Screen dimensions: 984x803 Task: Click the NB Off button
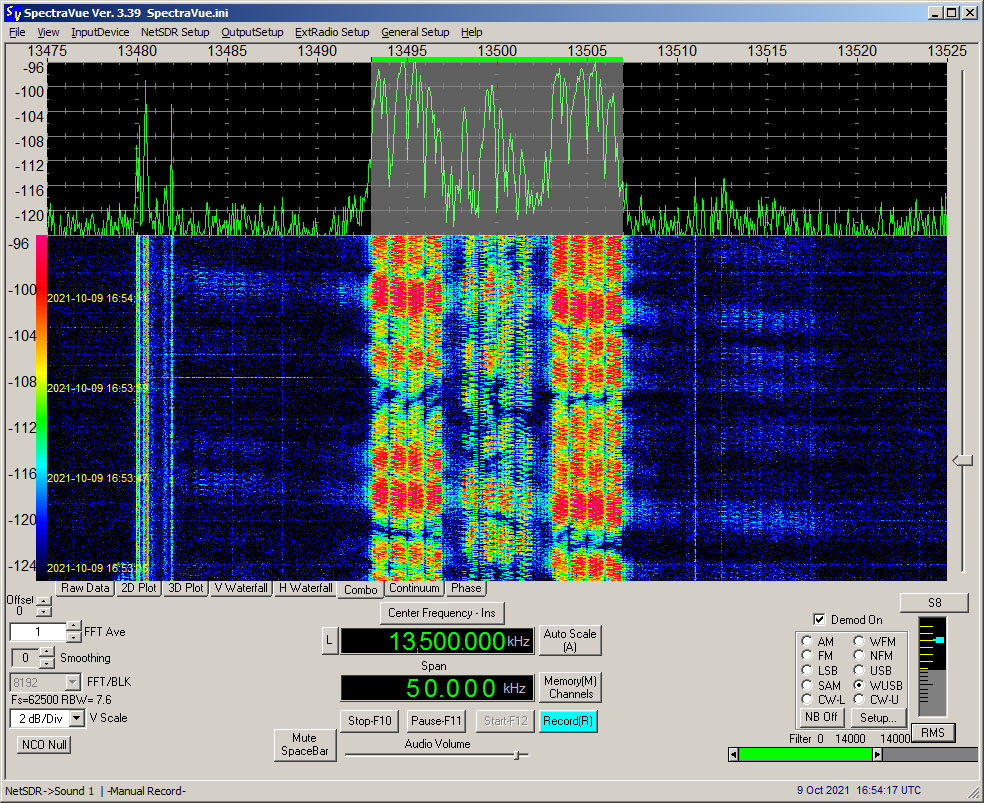pyautogui.click(x=821, y=717)
